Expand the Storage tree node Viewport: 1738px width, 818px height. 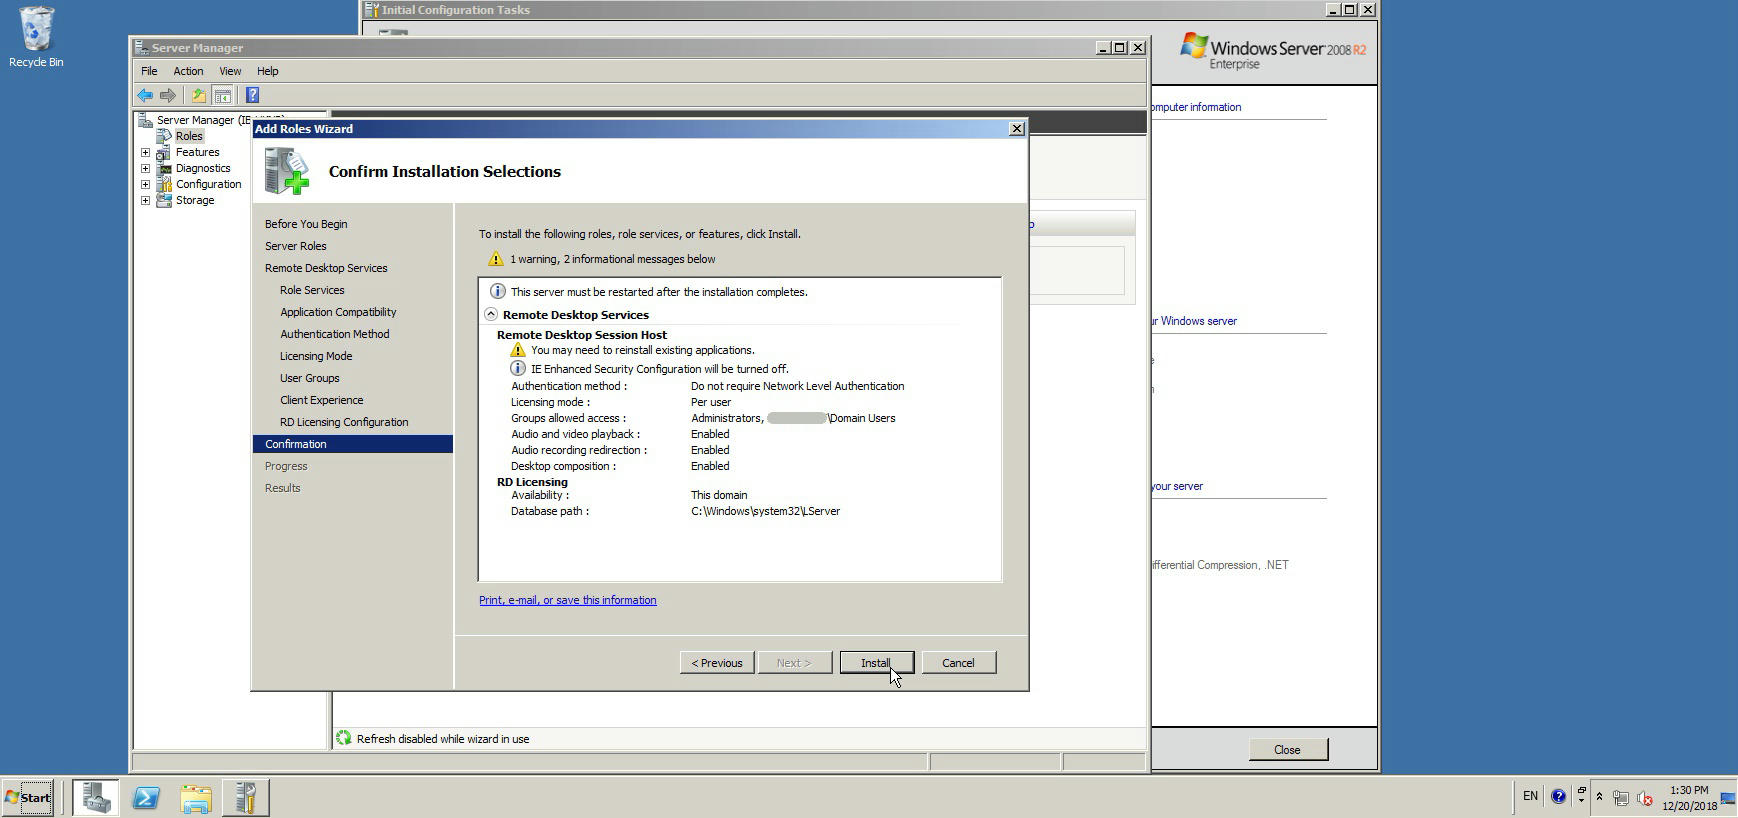tap(146, 201)
